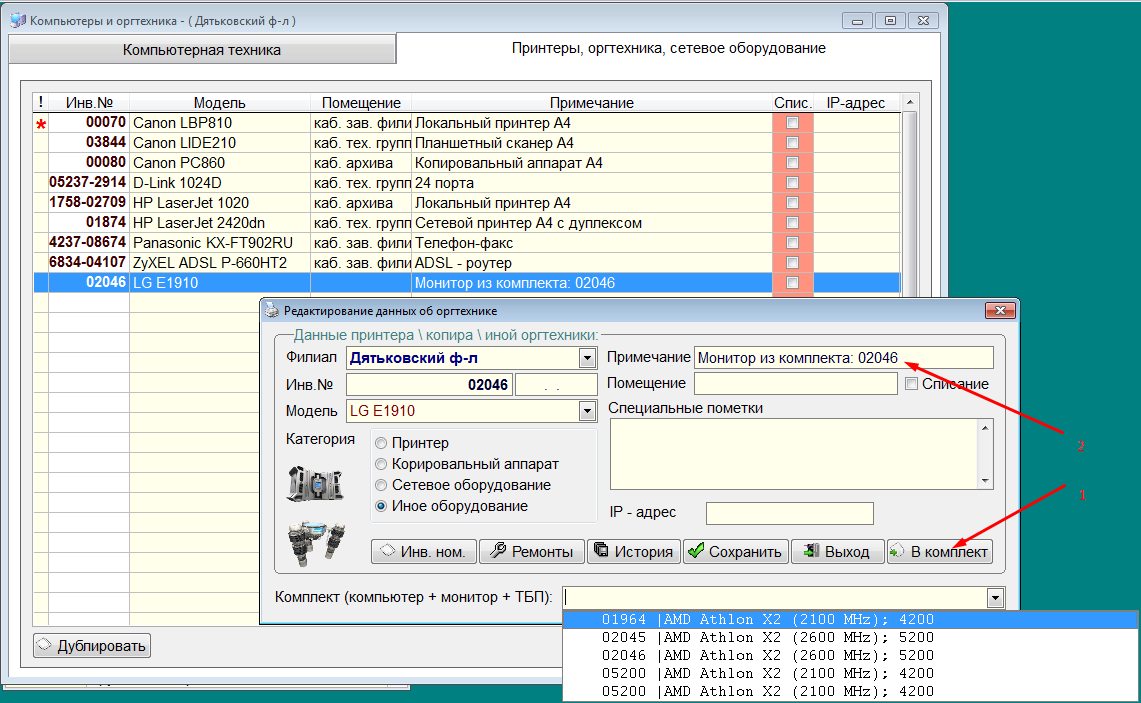Screen dimensions: 1141x703
Task: Close the Редактирование данных об оргтехнике dialog
Action: coord(1000,311)
